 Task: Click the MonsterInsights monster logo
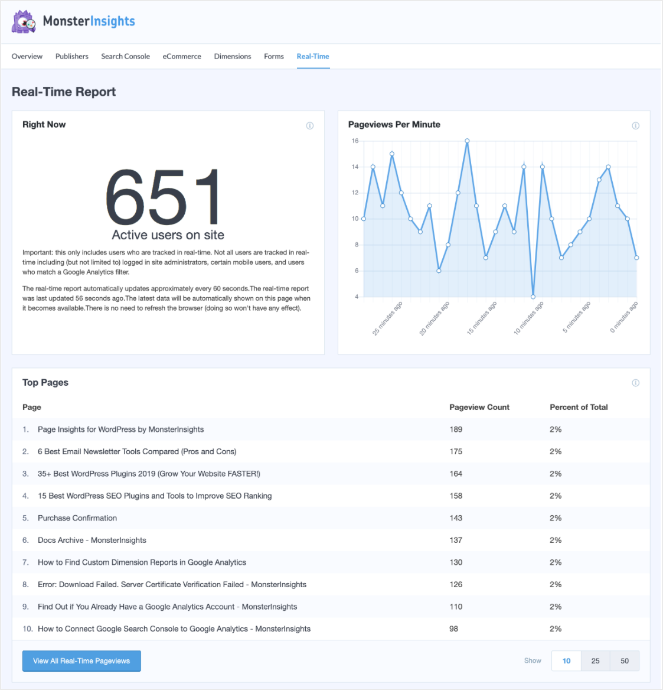pos(24,21)
